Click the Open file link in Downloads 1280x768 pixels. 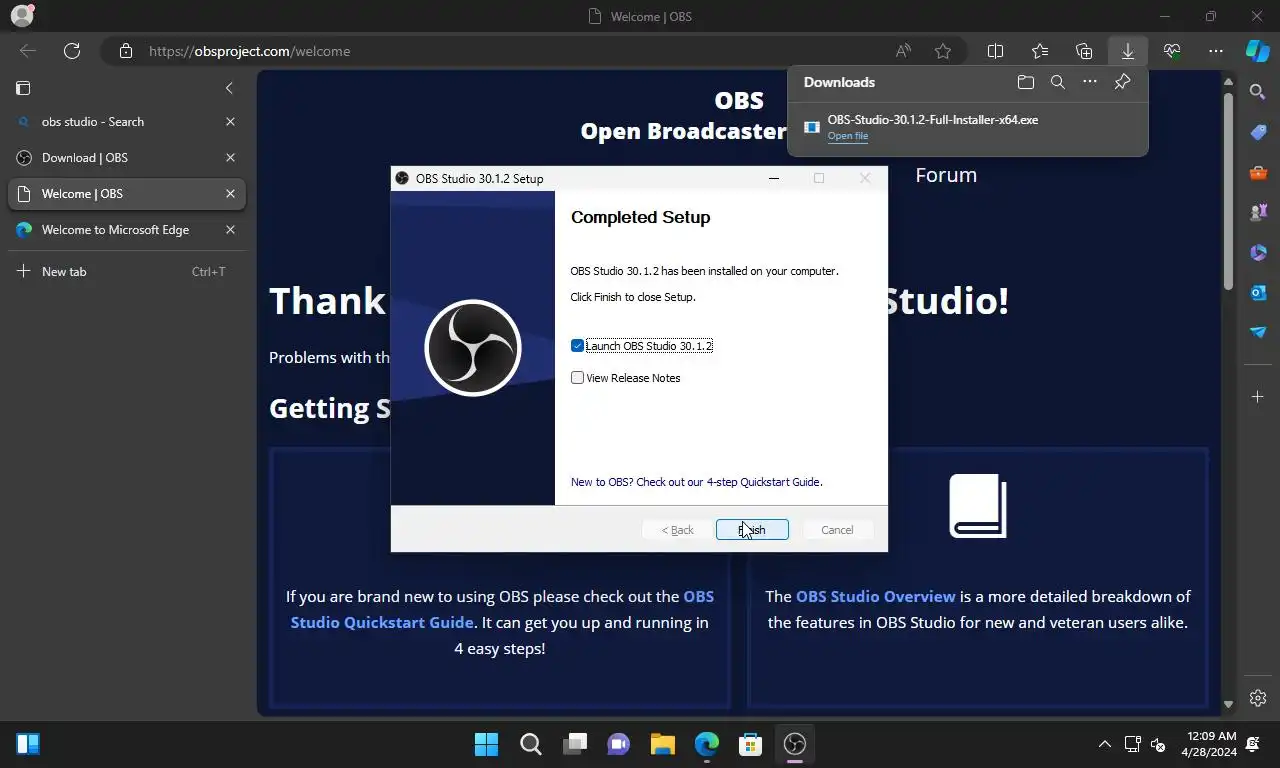pyautogui.click(x=847, y=136)
